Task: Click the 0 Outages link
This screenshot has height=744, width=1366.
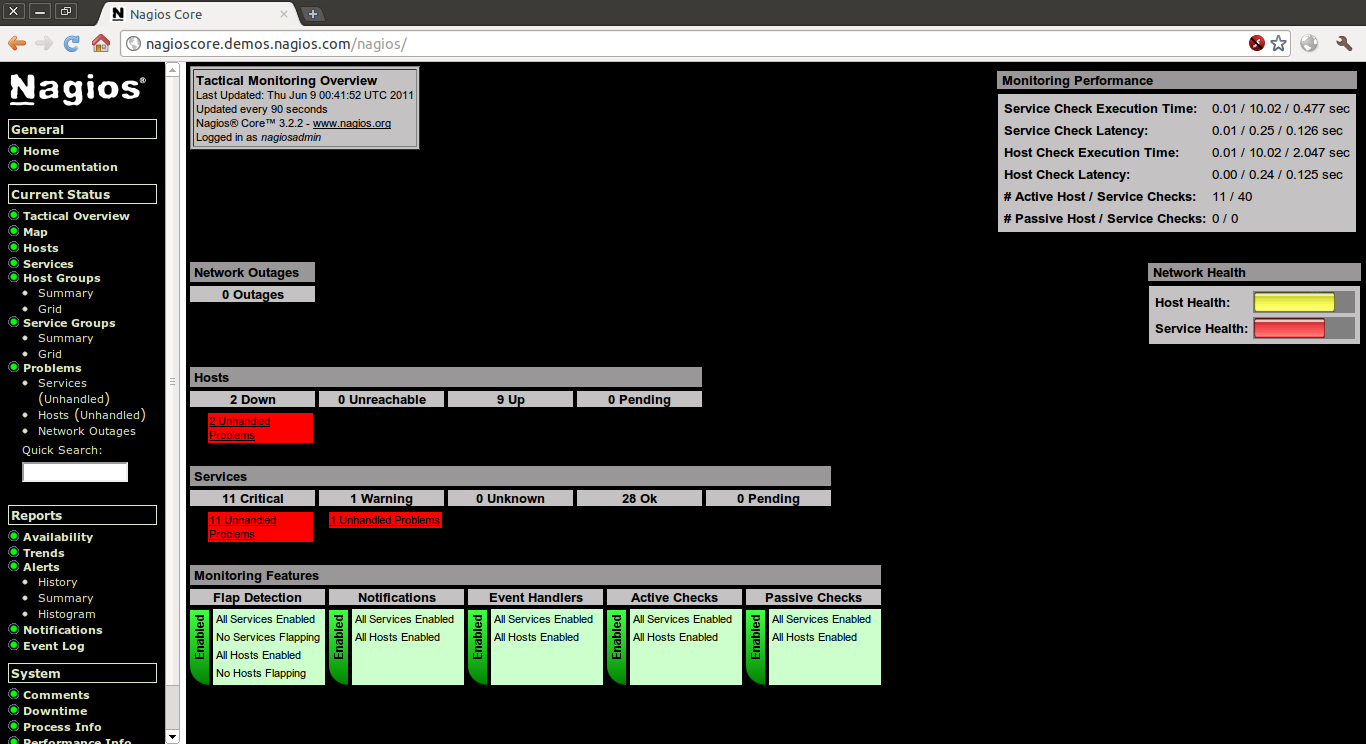Action: (253, 294)
